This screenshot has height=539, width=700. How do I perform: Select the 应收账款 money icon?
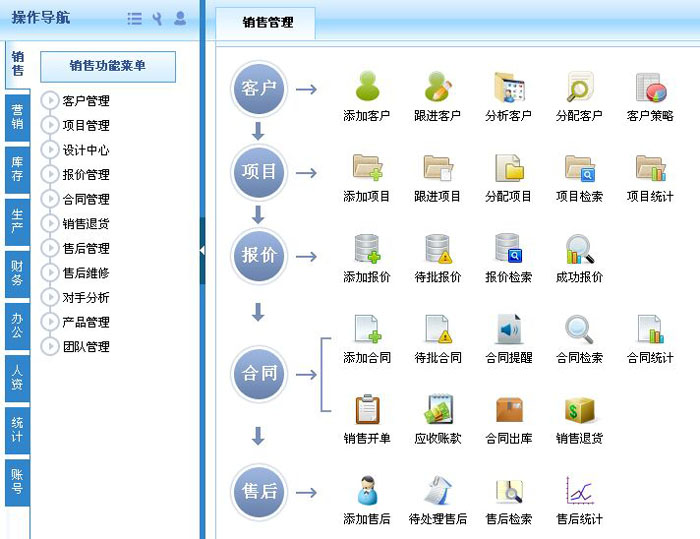(x=438, y=410)
